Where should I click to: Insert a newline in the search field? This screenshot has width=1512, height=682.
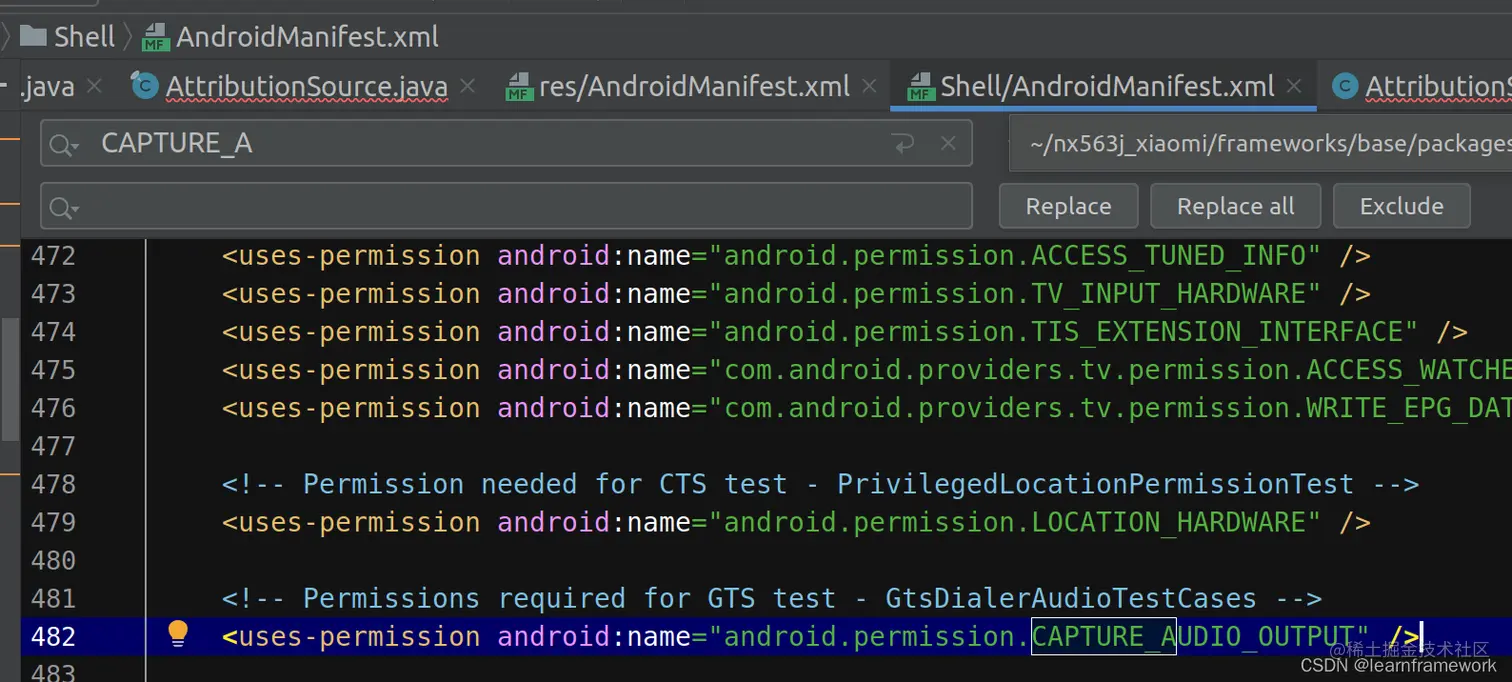[x=903, y=144]
